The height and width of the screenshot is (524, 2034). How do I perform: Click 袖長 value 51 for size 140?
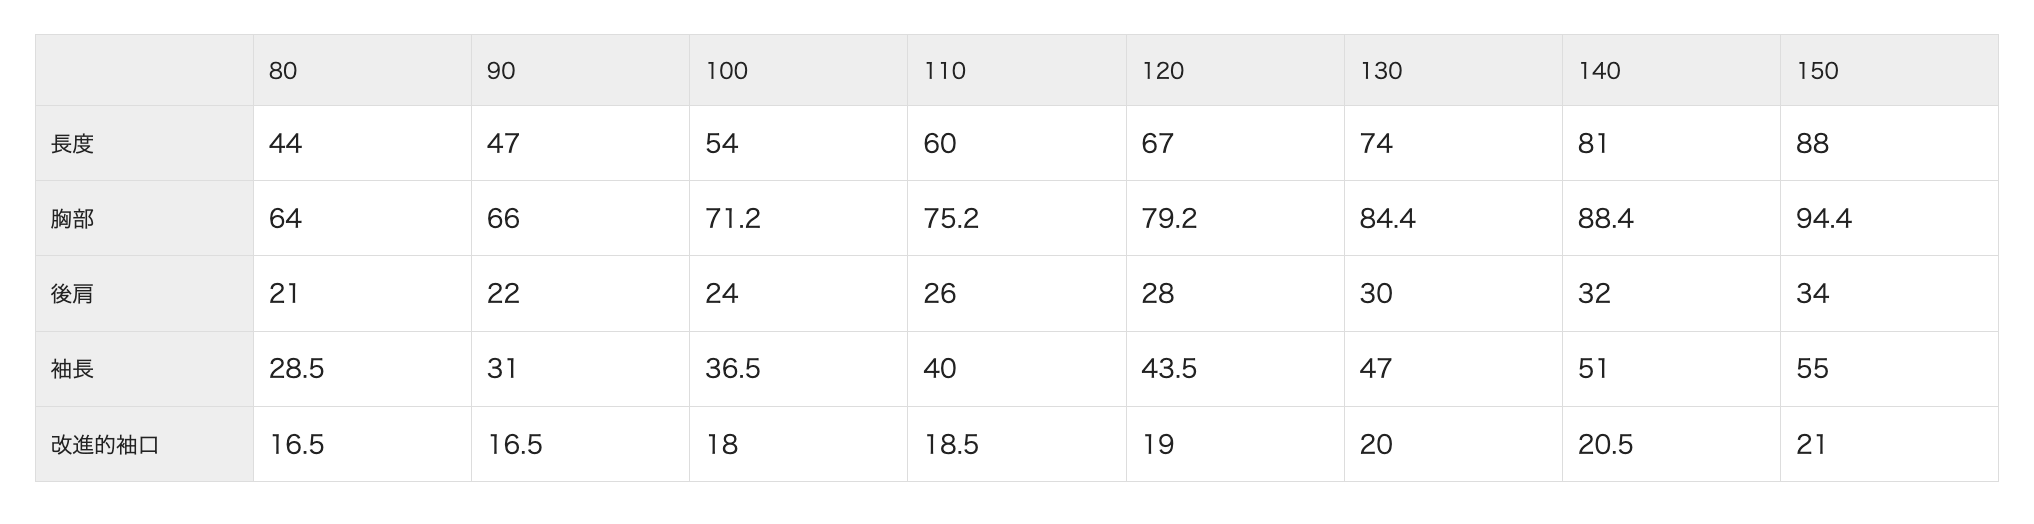click(1593, 369)
